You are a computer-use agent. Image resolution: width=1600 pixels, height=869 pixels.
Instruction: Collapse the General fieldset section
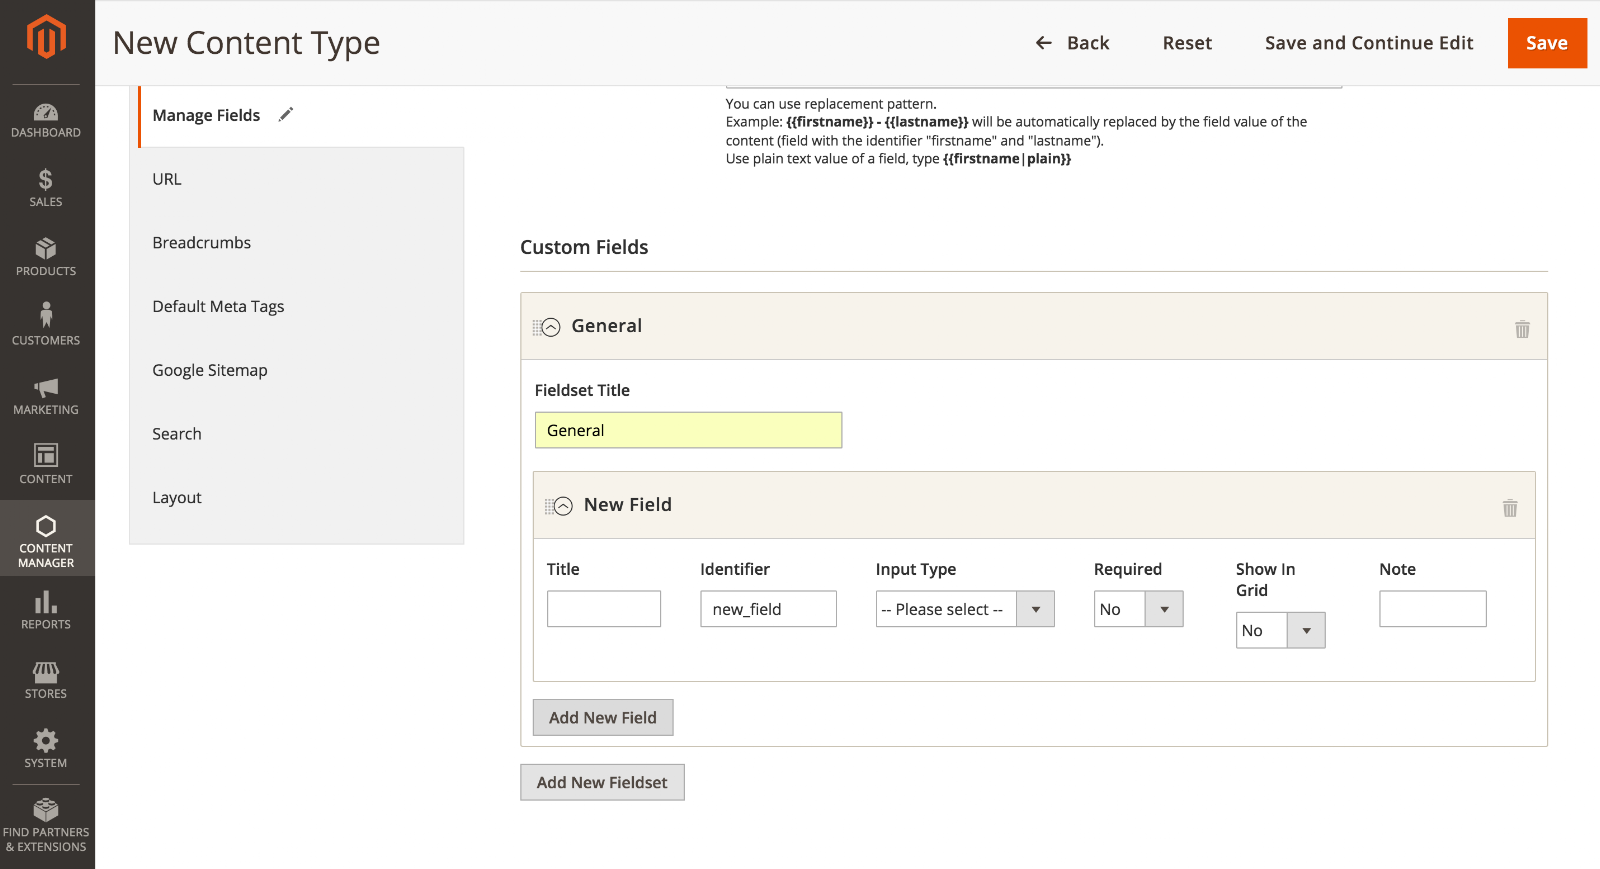pos(551,327)
